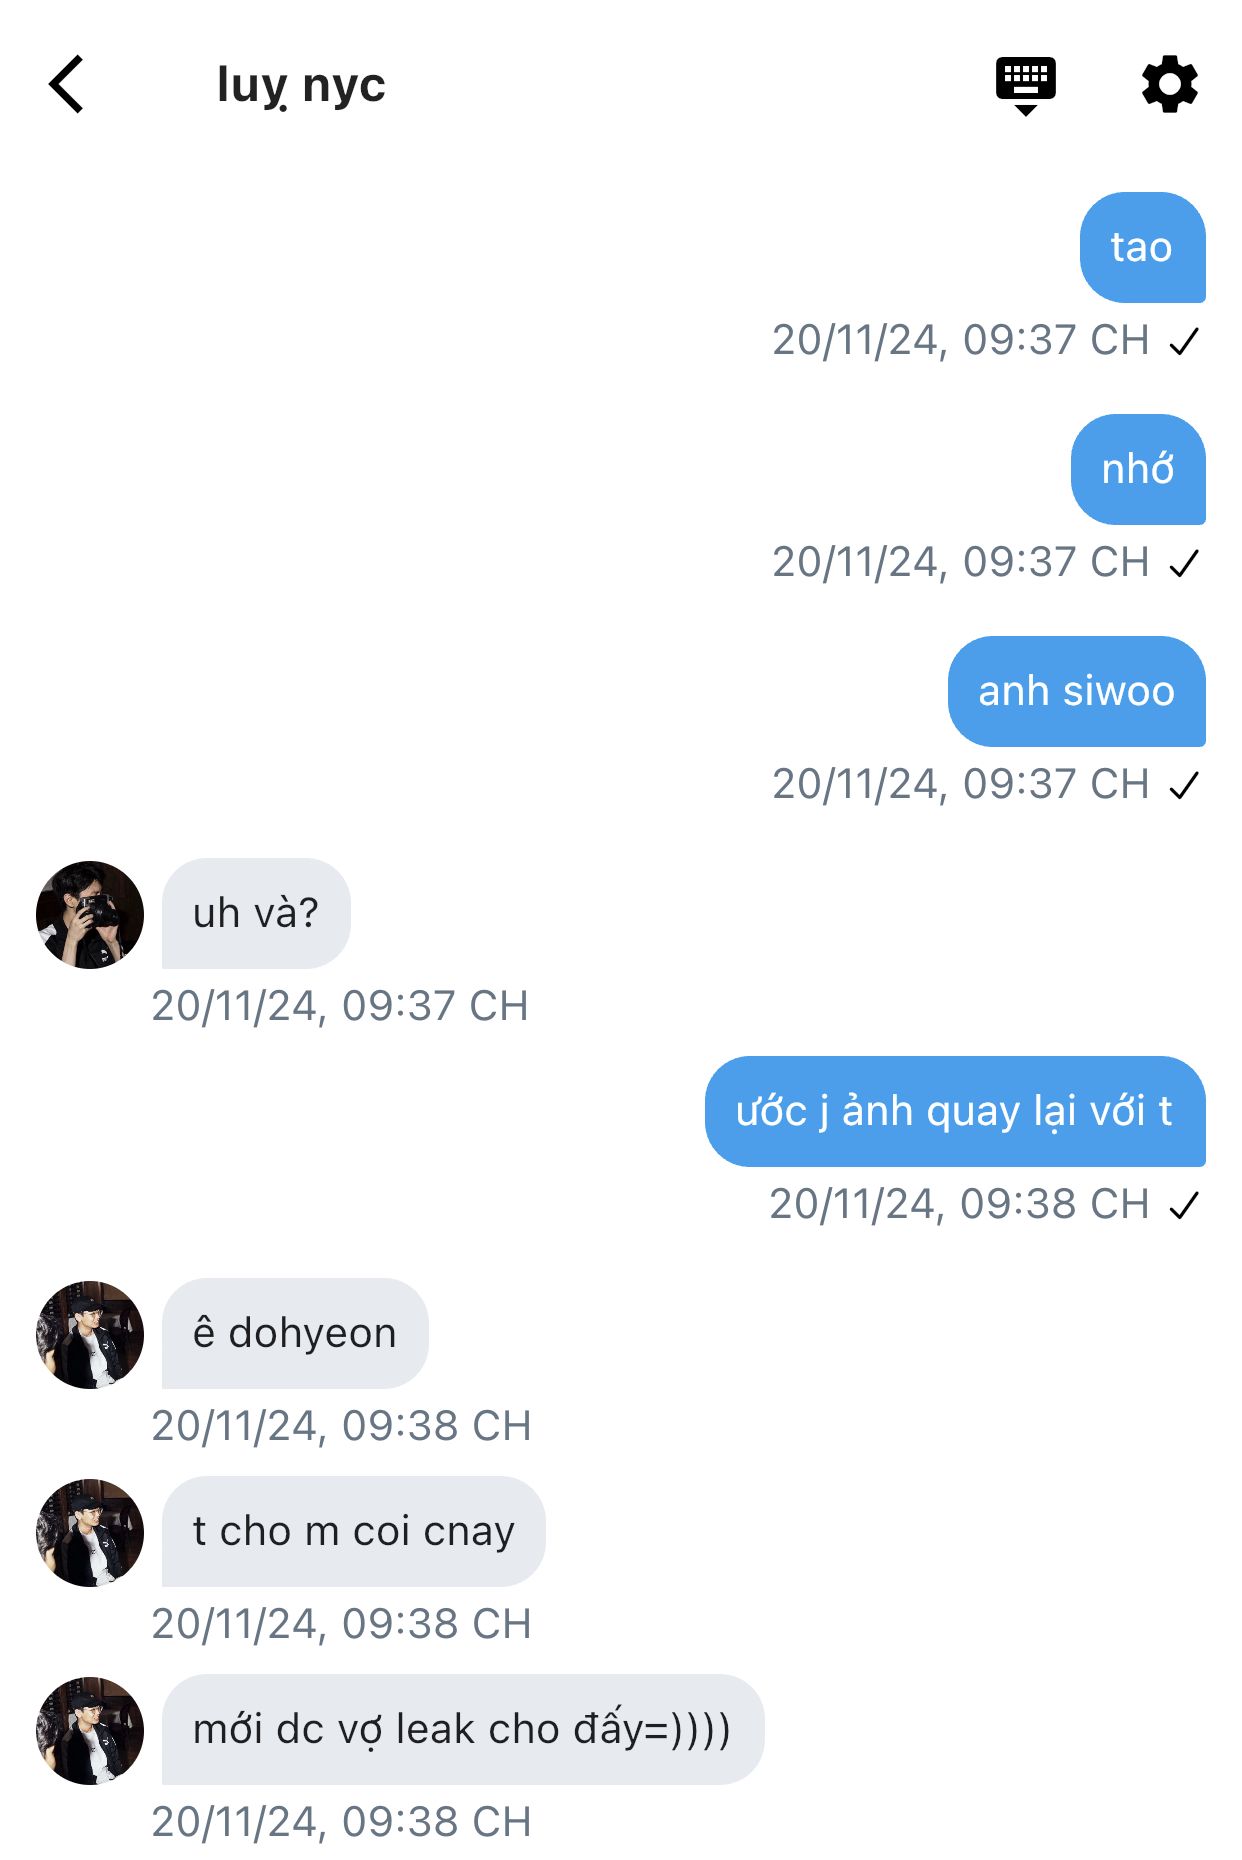Tap the 'ê dohyeon' message bubble
The width and height of the screenshot is (1242, 1860).
coord(295,1333)
